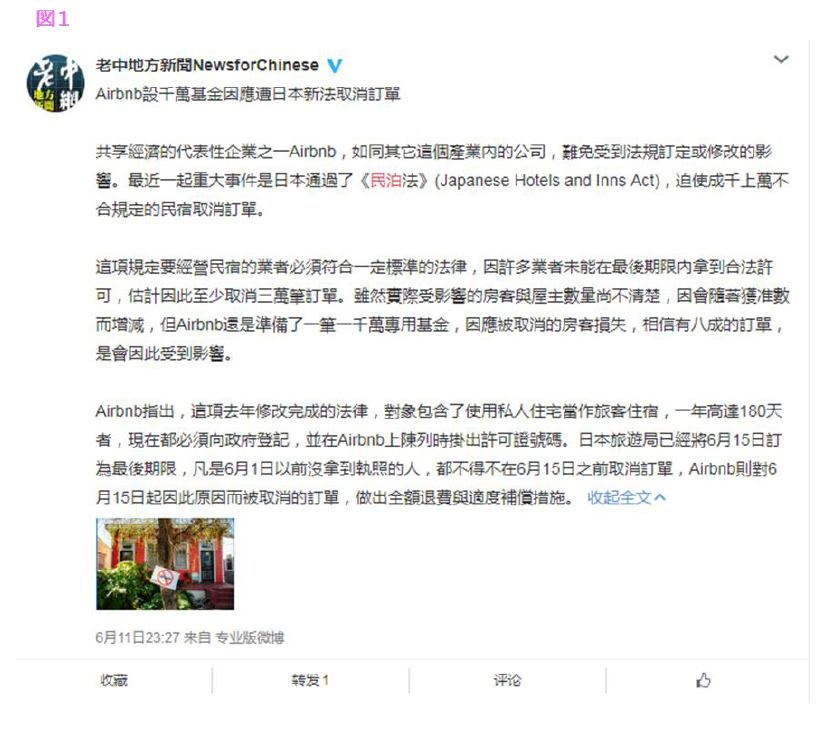Click the 6月11日23:27 timestamp

click(x=137, y=637)
